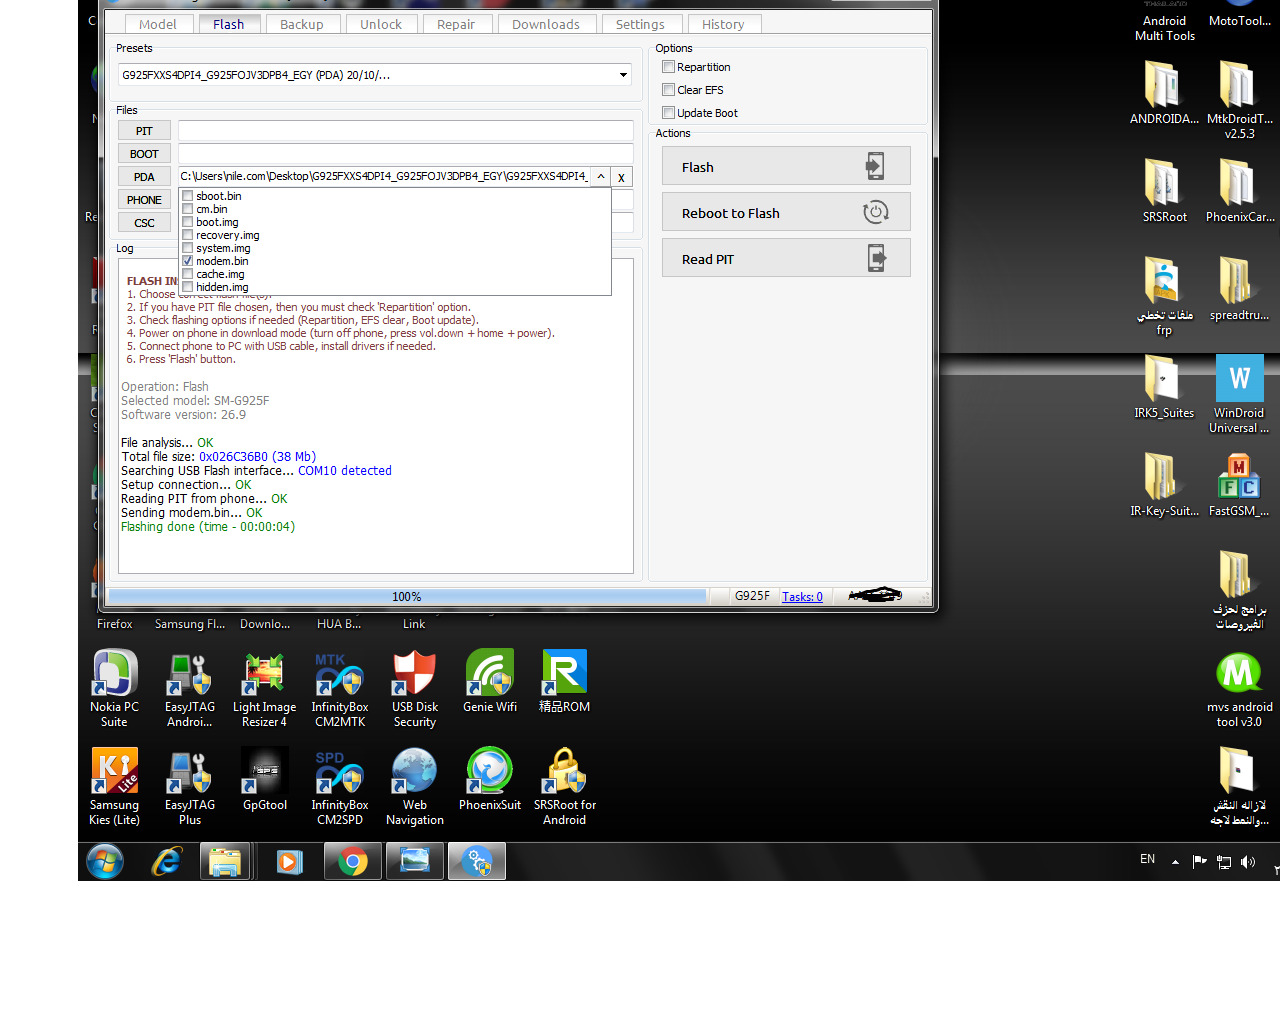This screenshot has height=1024, width=1280.
Task: Browse for a PDA file
Action: (144, 177)
